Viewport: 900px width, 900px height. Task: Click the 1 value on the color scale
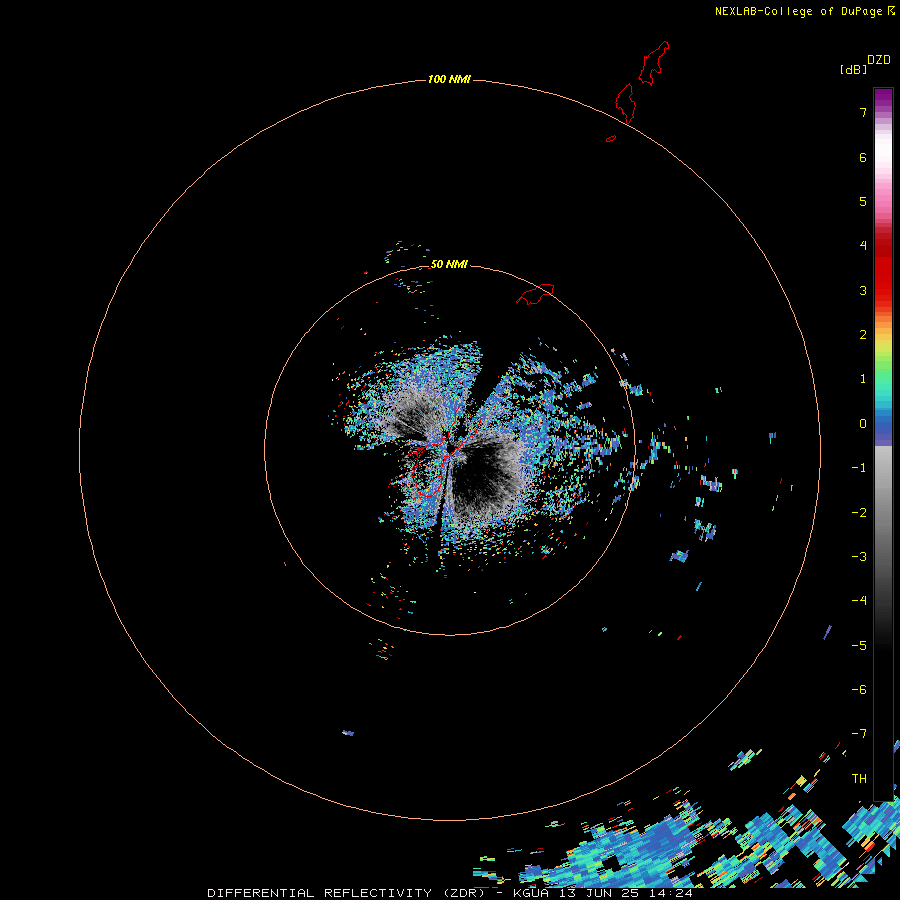(863, 379)
